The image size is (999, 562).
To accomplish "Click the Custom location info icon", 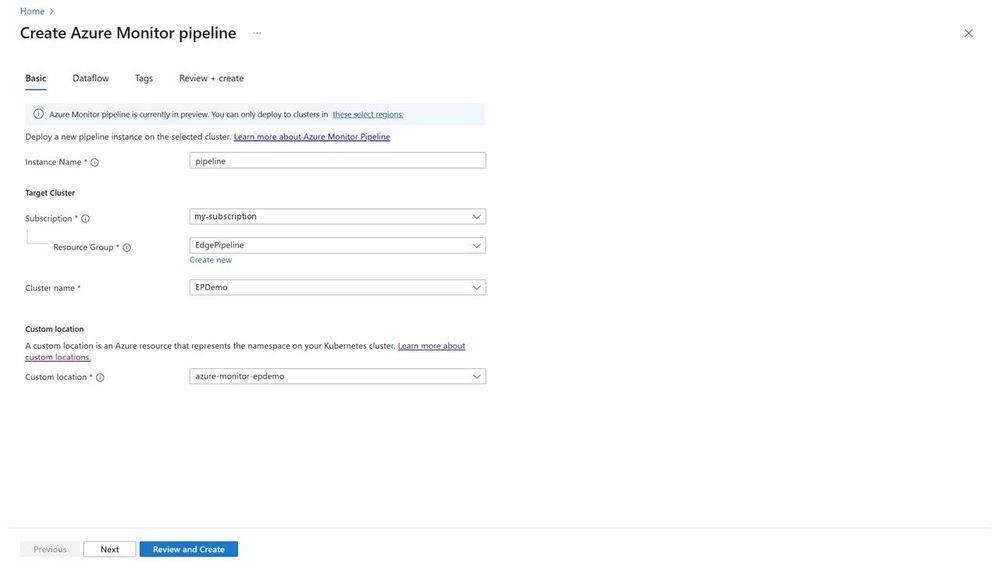I will 100,377.
